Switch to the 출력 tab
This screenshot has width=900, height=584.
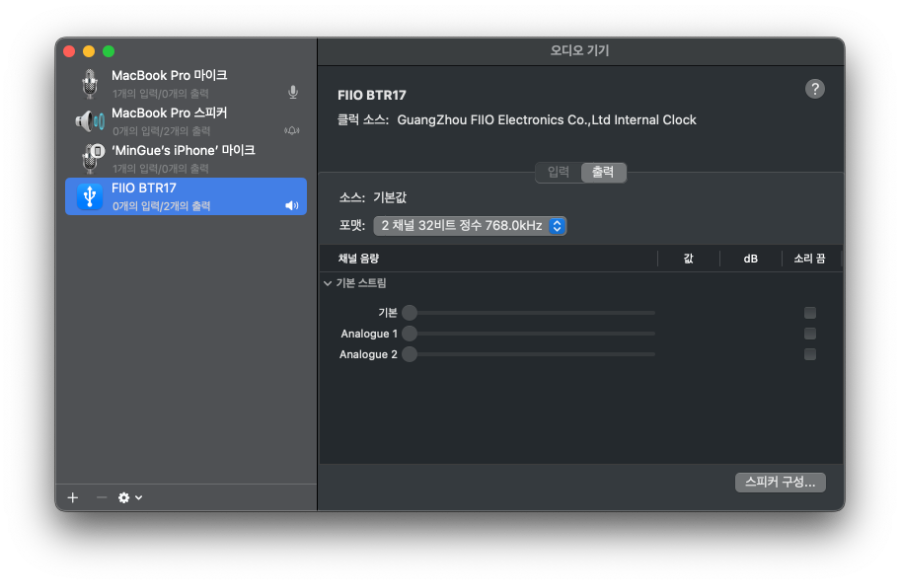coord(603,172)
